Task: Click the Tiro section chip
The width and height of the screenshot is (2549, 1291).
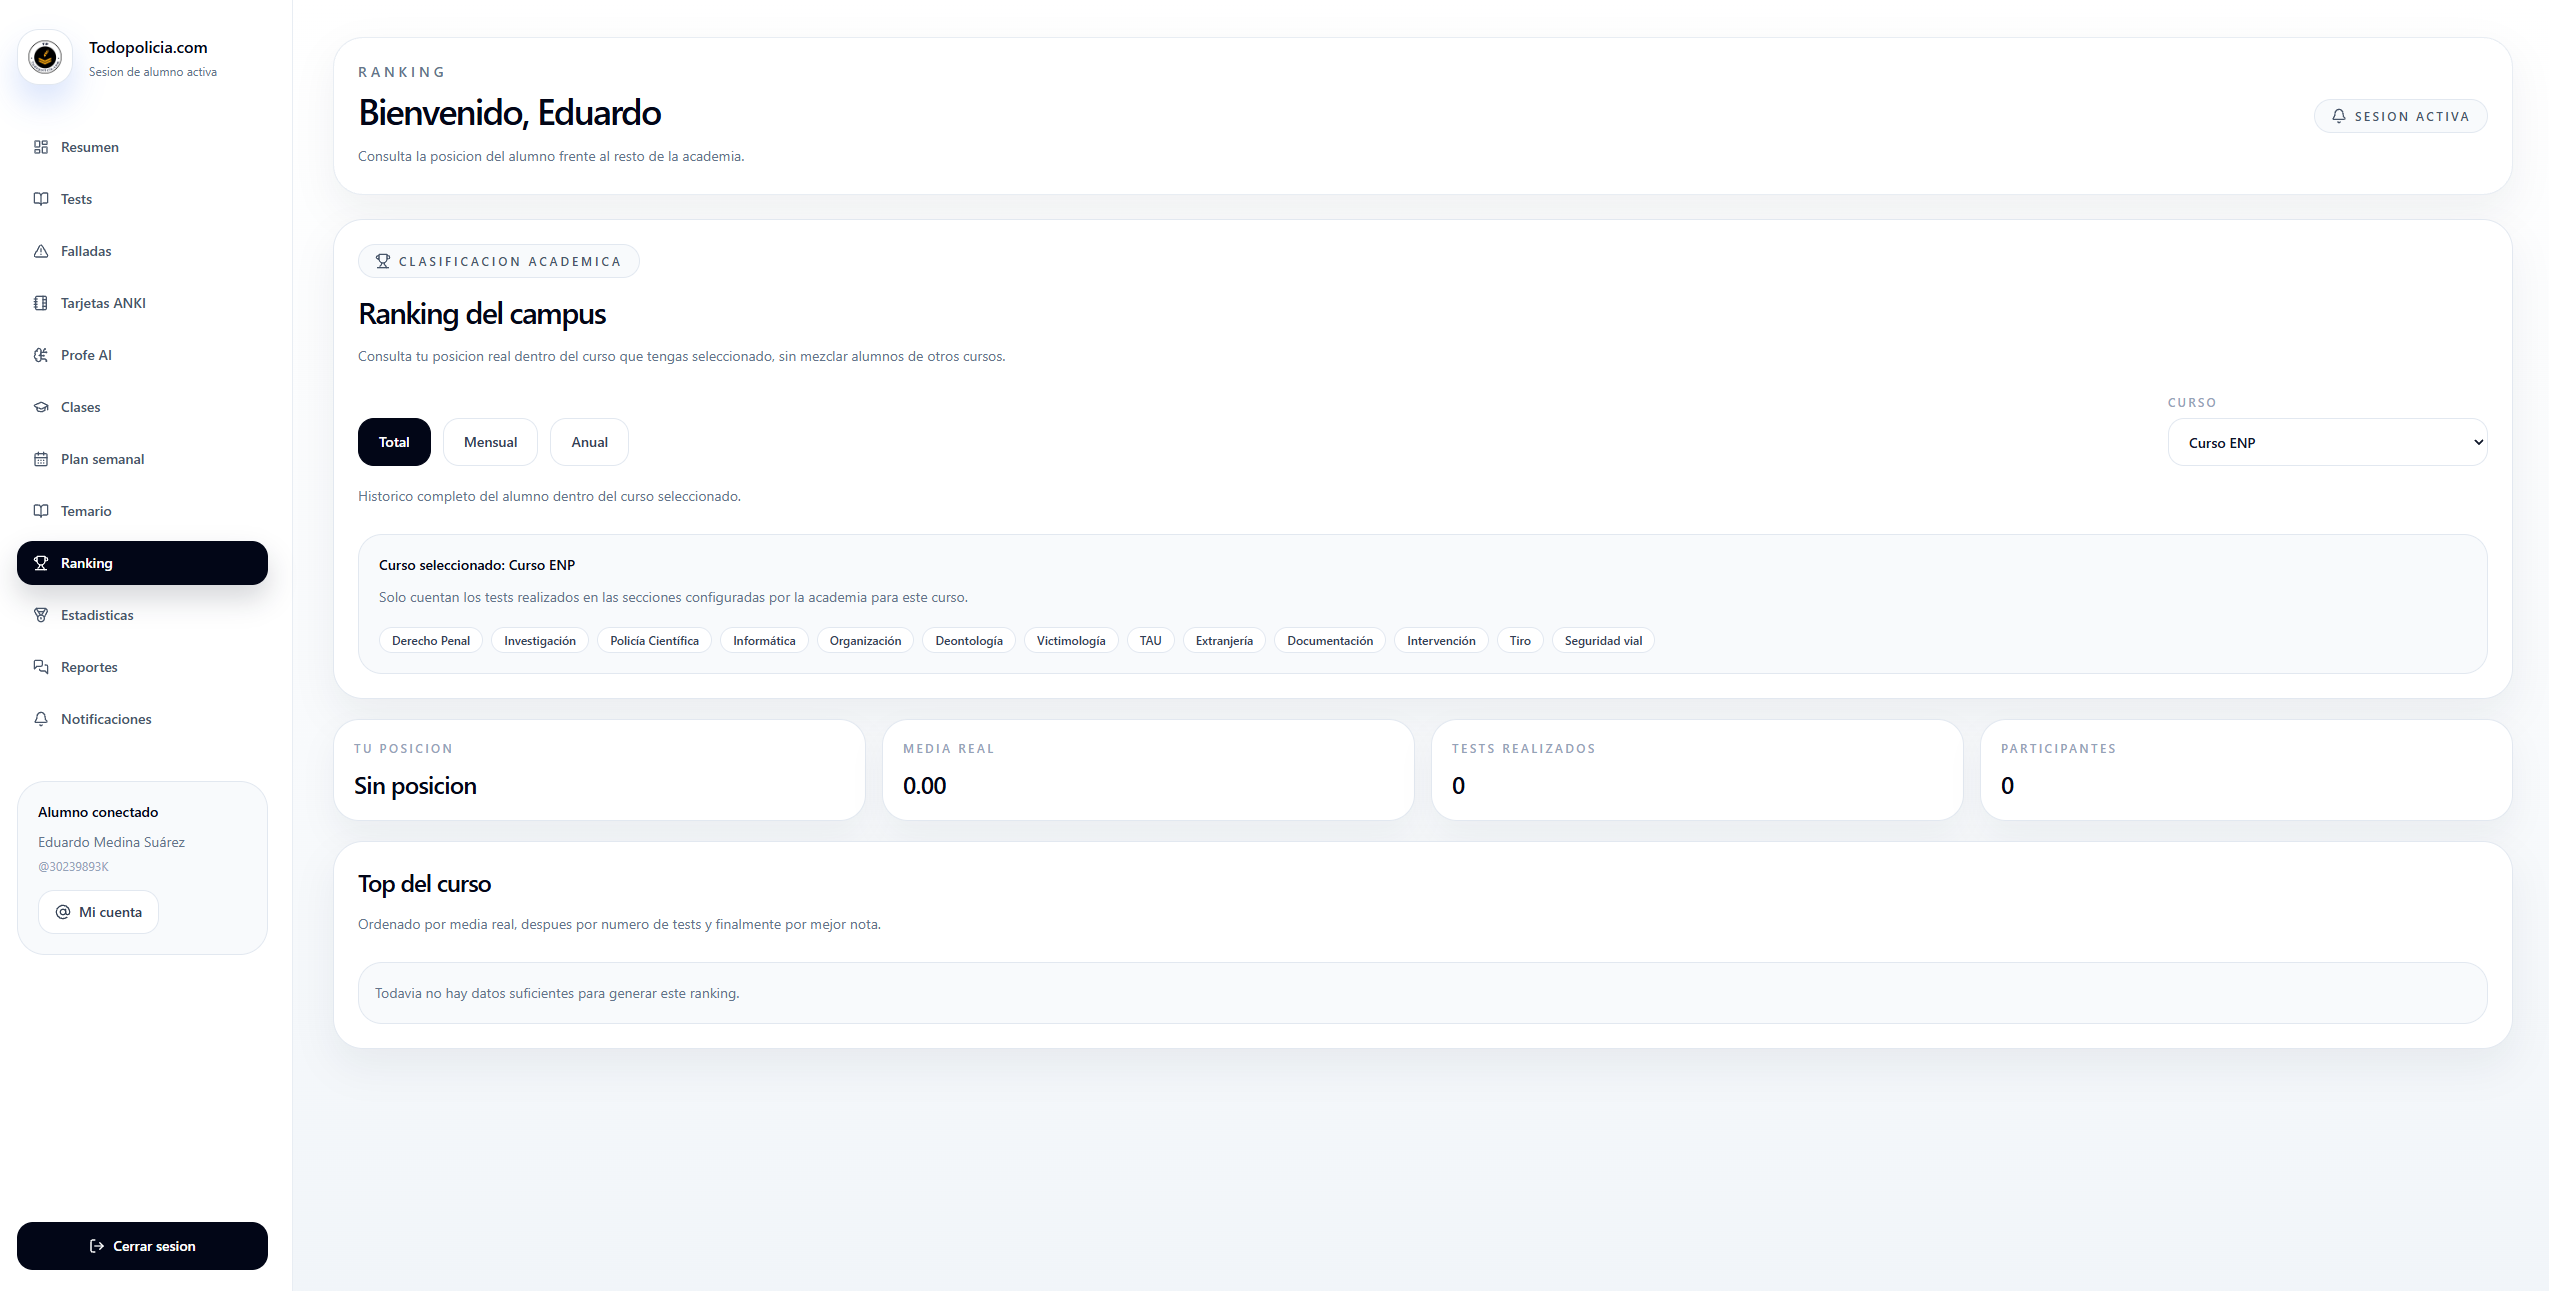Action: [1520, 641]
